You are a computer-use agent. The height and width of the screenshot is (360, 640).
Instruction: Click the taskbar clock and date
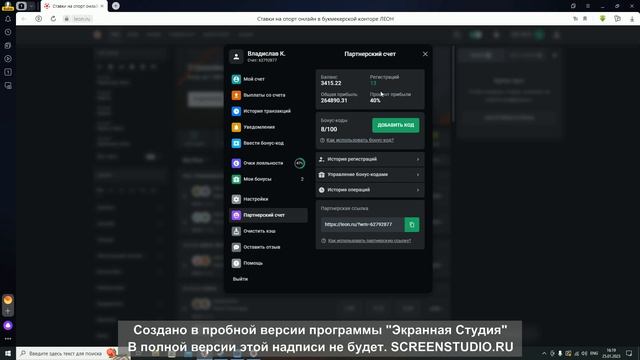[x=611, y=353]
